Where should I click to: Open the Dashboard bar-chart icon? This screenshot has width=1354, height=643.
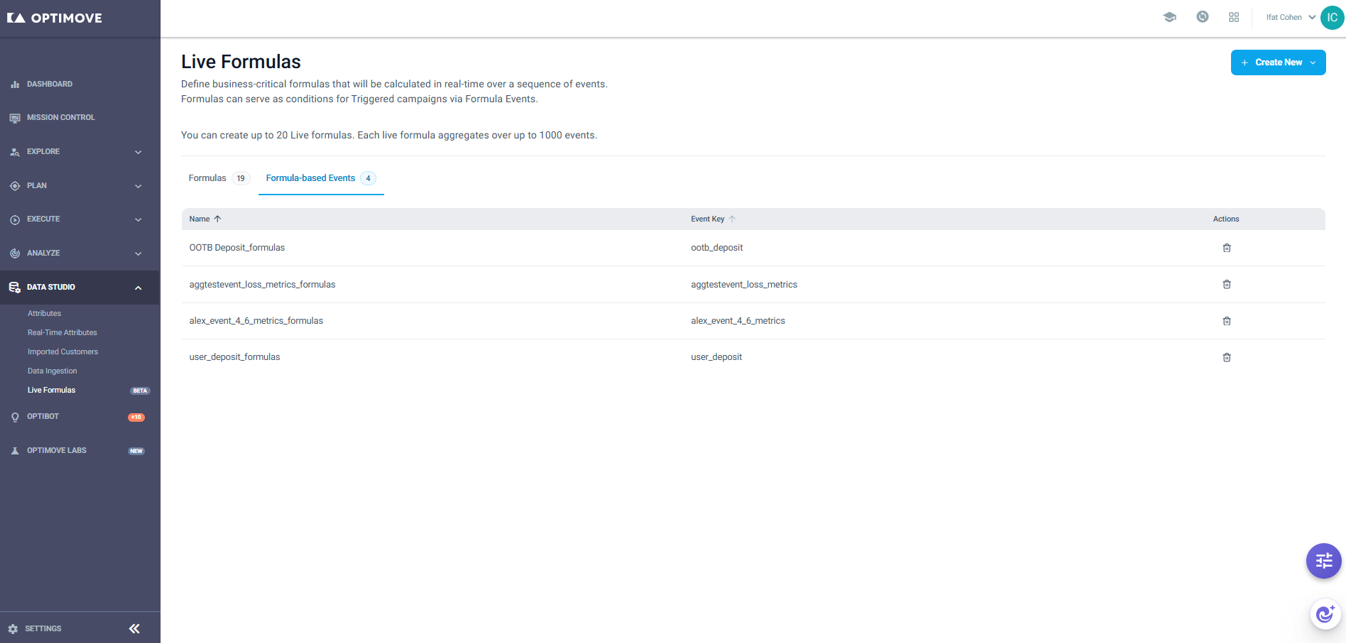click(15, 84)
